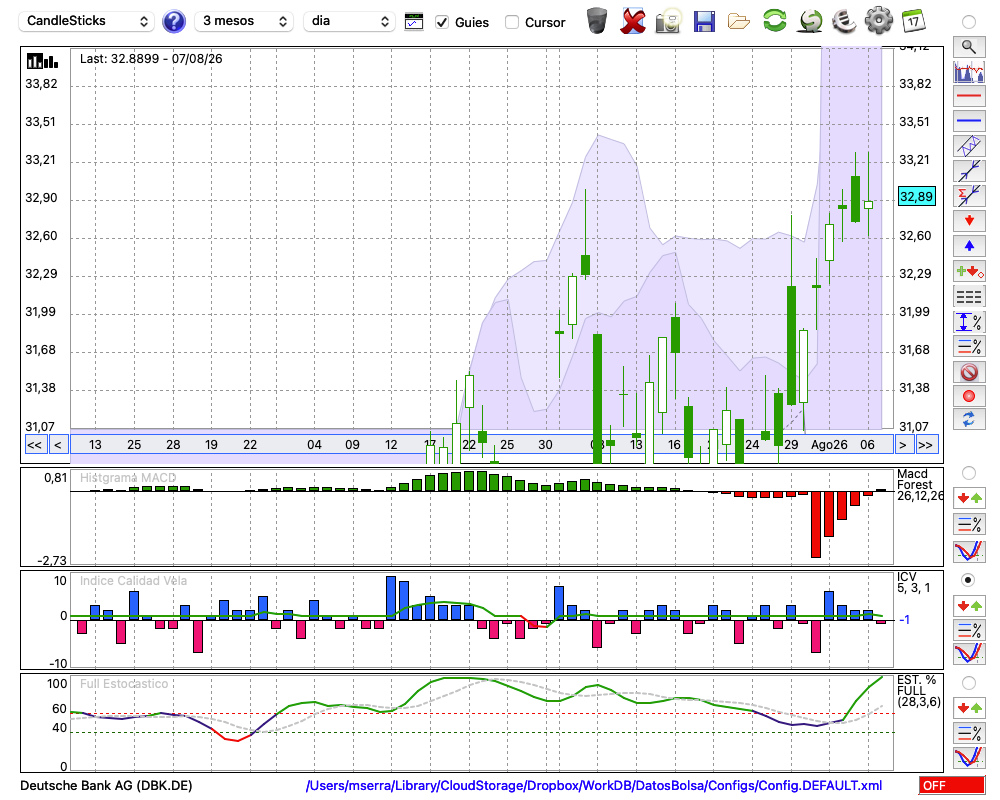Click the blue question mark help icon
Image resolution: width=1000 pixels, height=800 pixels.
click(x=173, y=22)
